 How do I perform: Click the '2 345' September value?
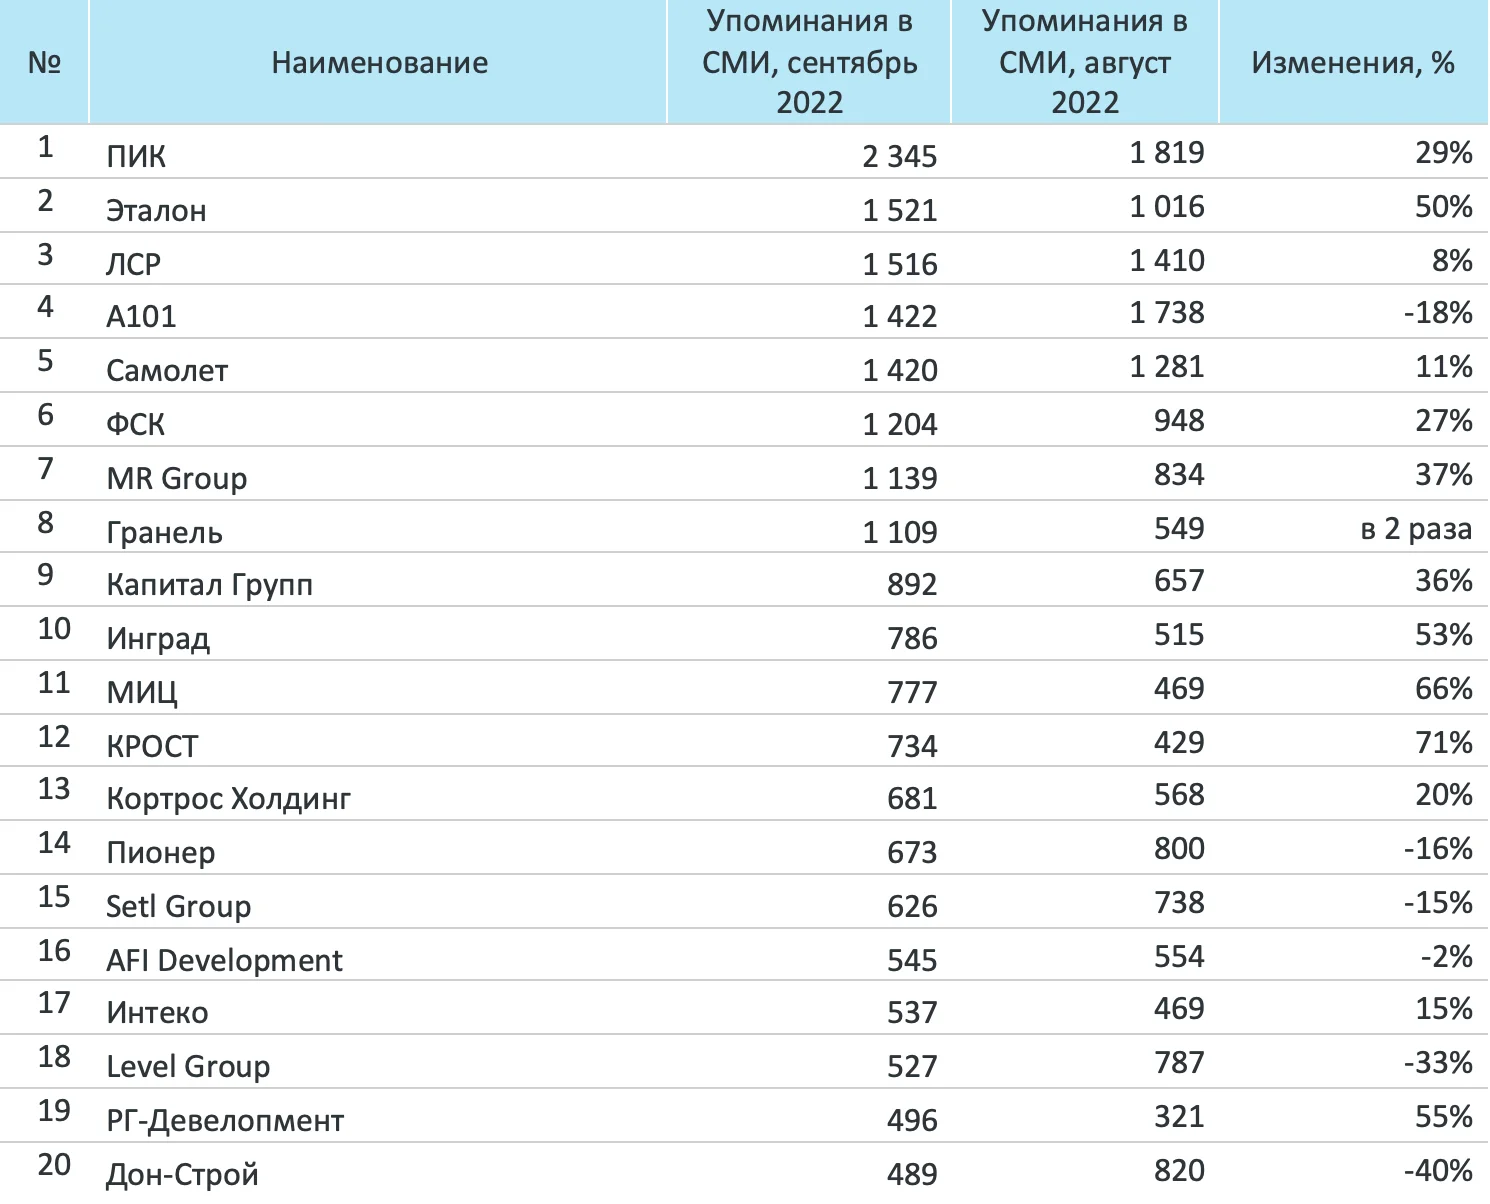click(899, 157)
